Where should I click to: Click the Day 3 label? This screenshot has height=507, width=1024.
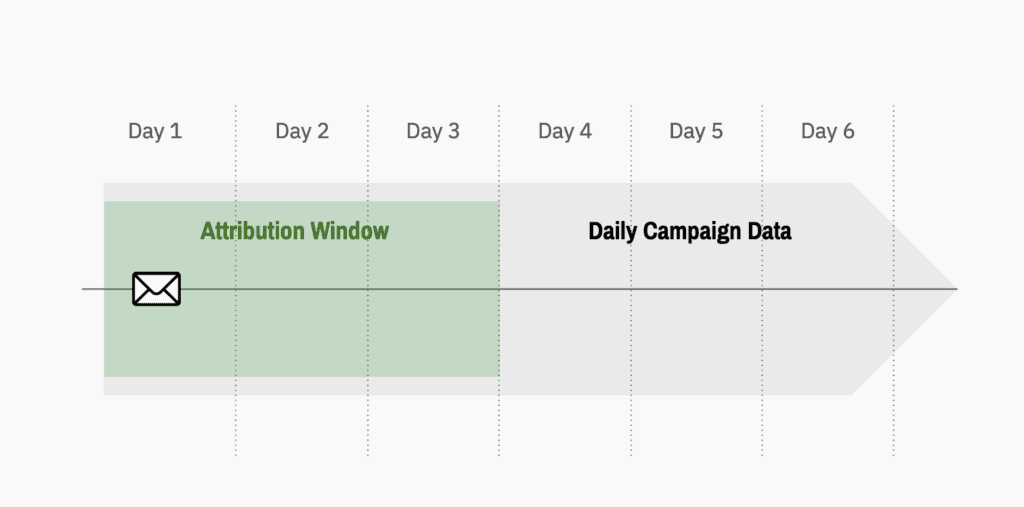(433, 131)
